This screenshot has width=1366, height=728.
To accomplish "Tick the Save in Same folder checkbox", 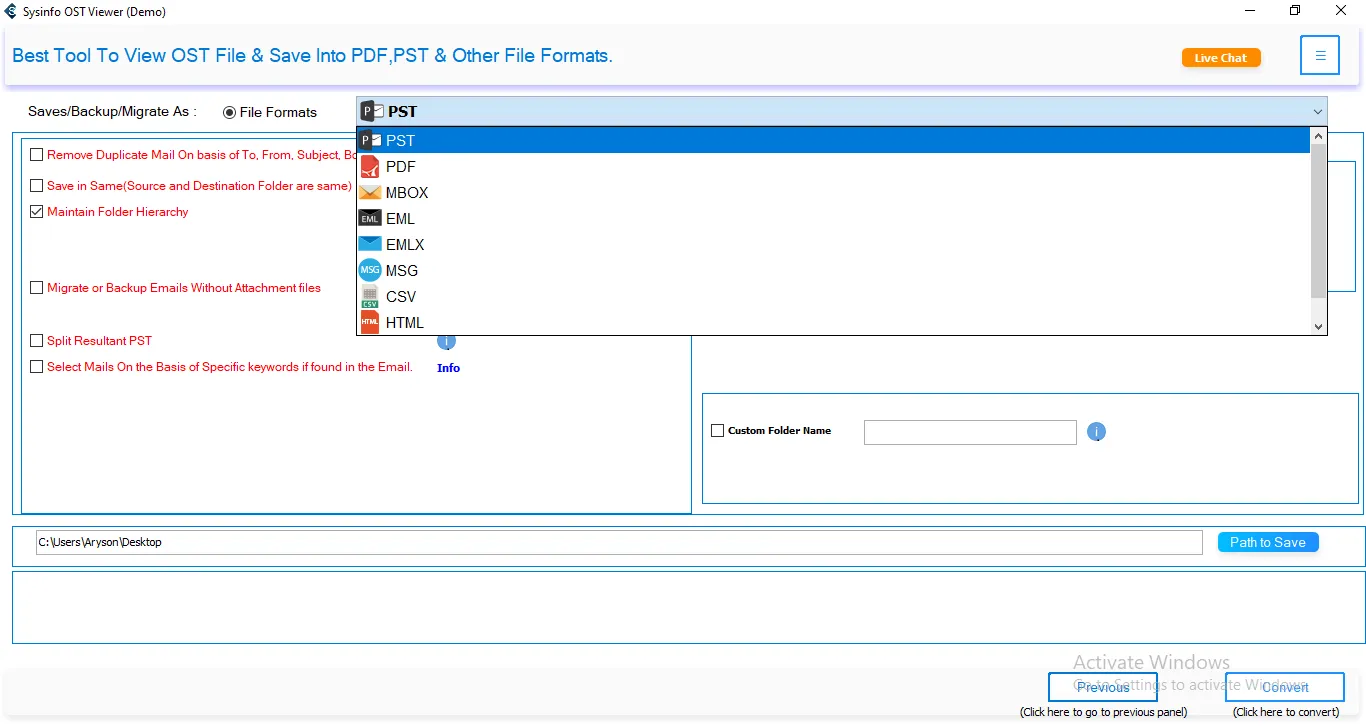I will coord(37,186).
